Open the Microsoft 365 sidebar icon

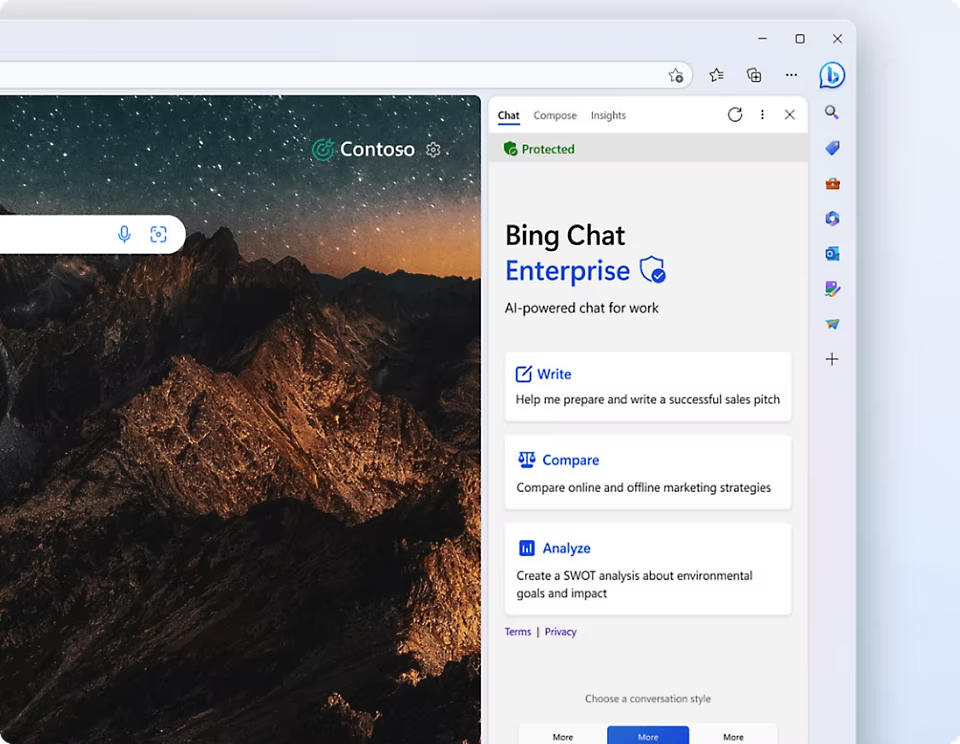pos(832,218)
